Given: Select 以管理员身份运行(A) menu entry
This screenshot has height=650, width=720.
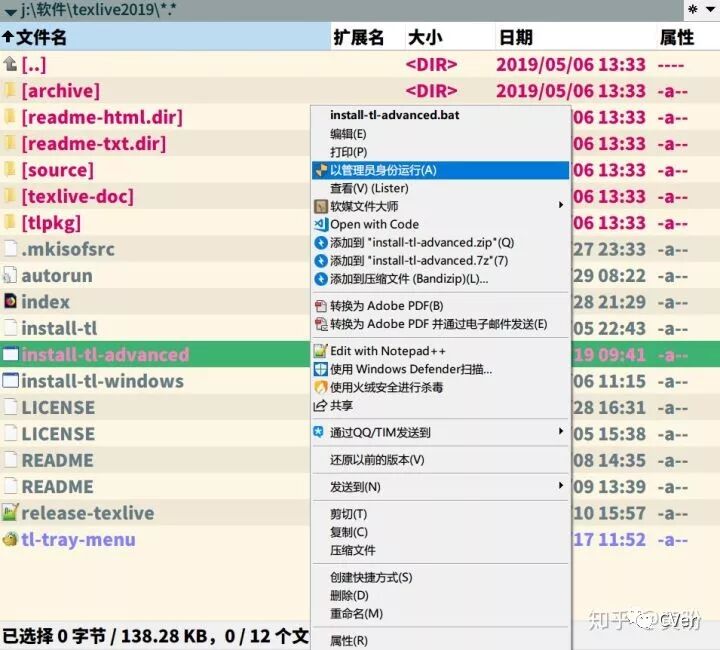Looking at the screenshot, I should point(440,170).
